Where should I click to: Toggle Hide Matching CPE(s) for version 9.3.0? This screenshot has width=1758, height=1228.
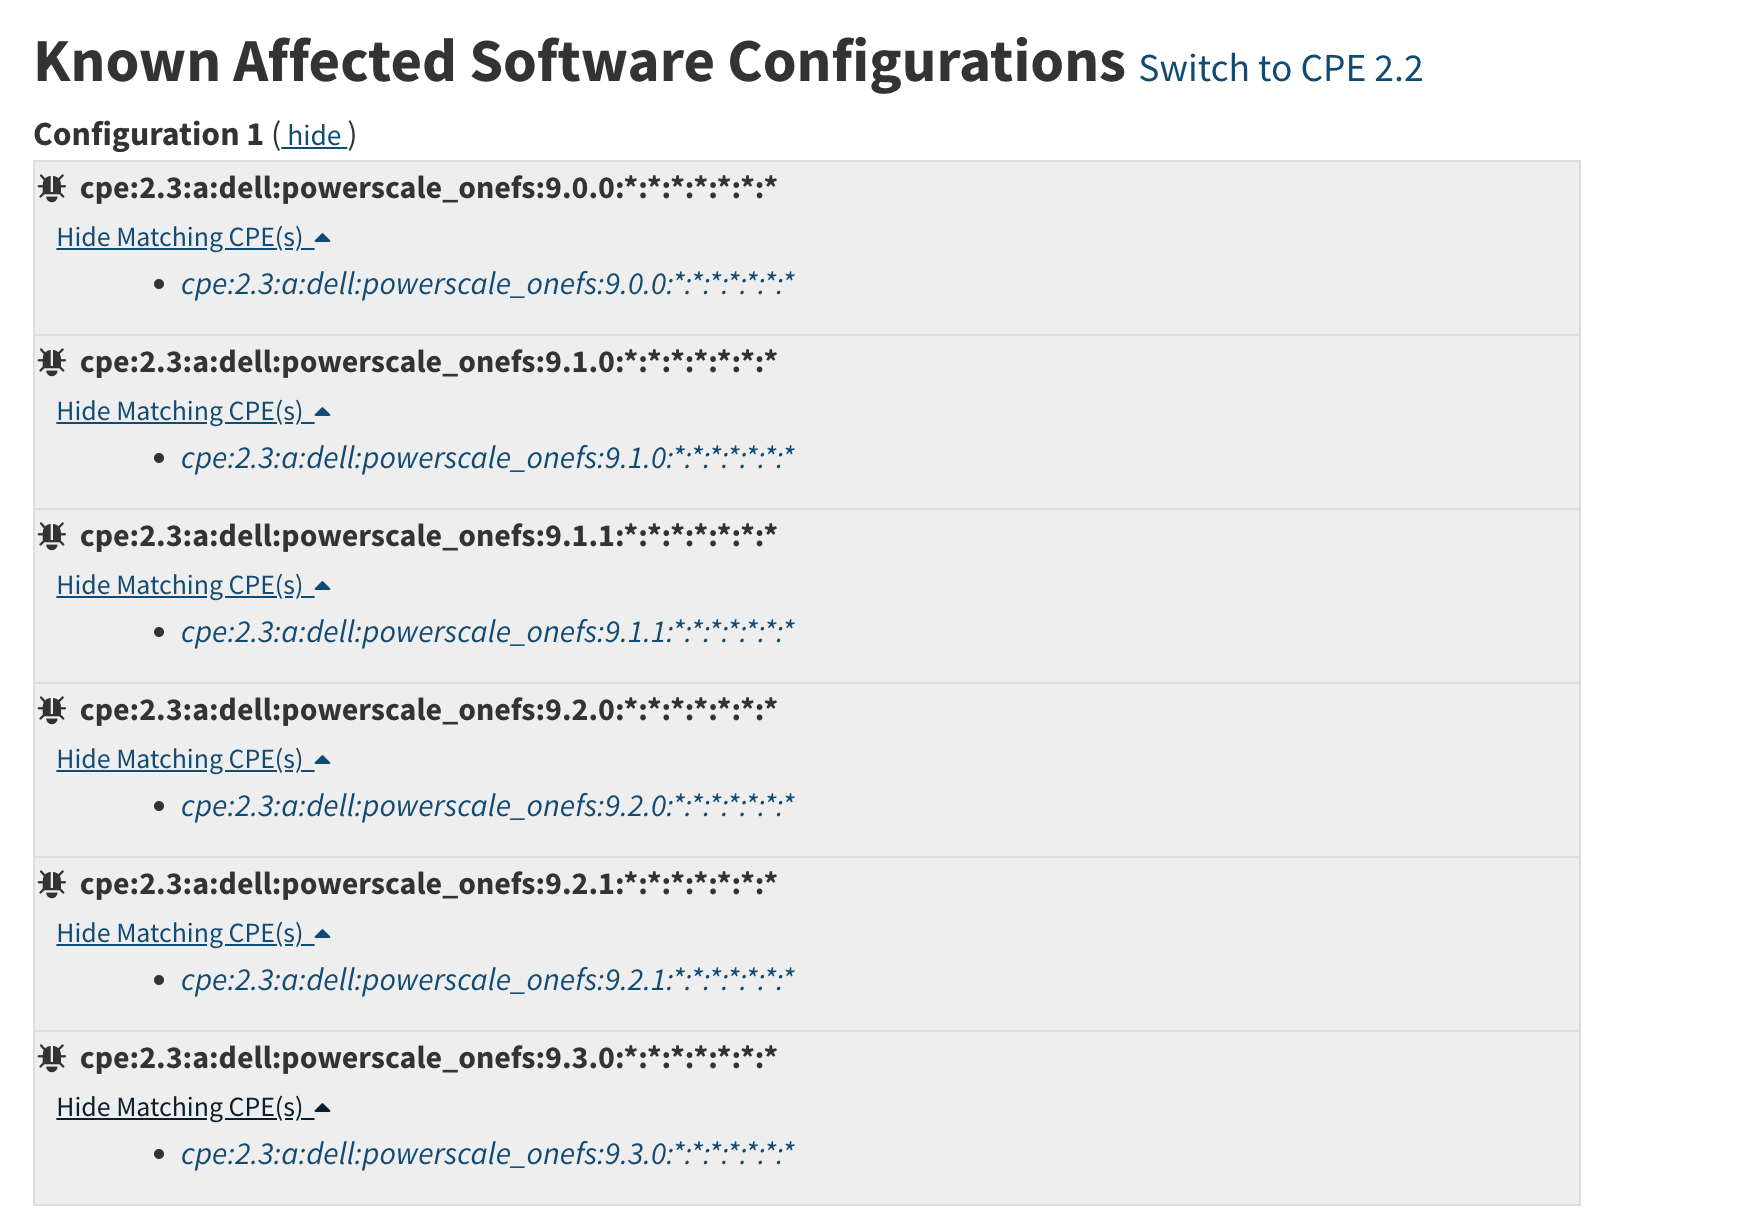[x=180, y=1106]
